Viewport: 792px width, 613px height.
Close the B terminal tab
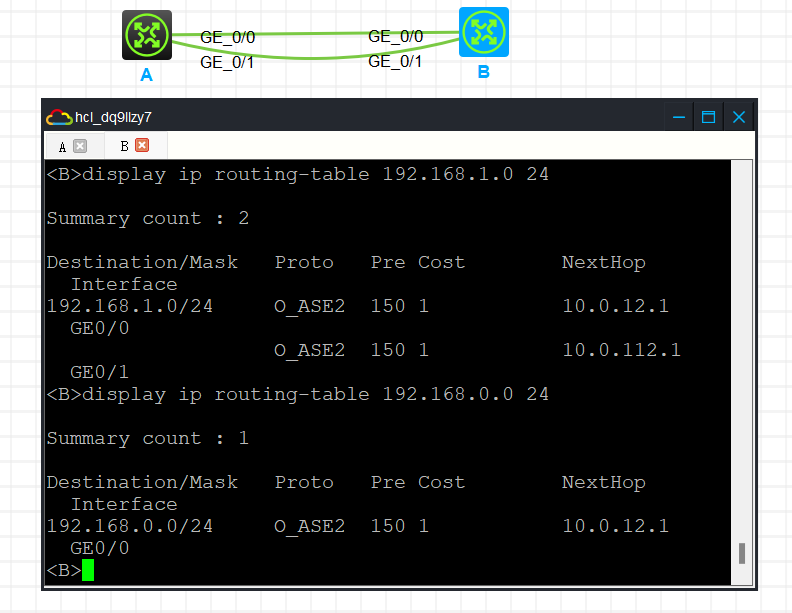click(142, 145)
